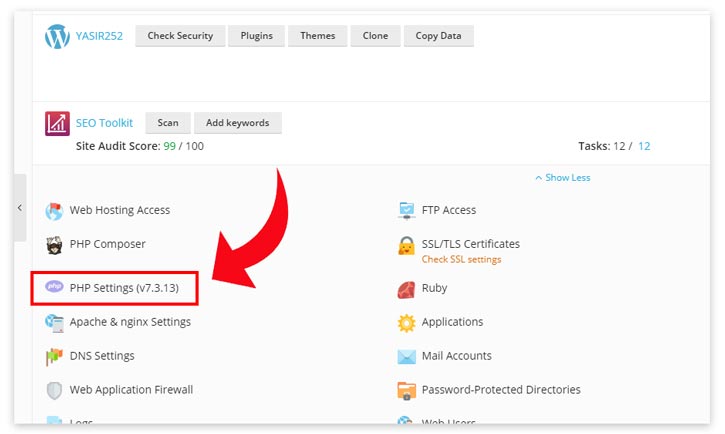Click the Password-Protected Directories folder icon

(406, 391)
